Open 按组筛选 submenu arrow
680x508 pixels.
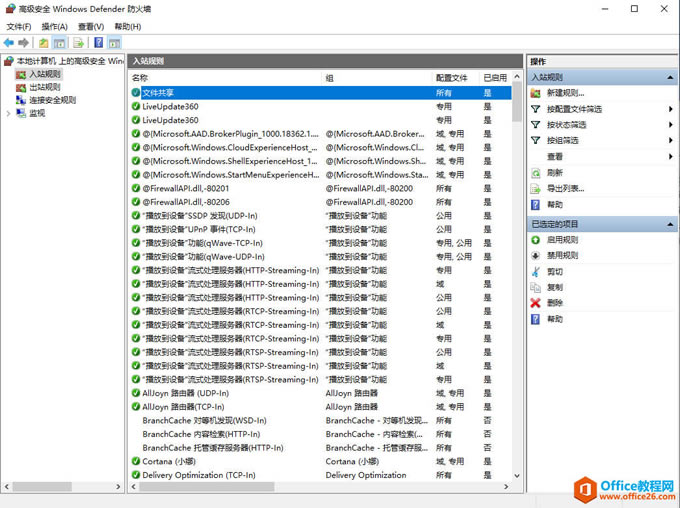[x=670, y=141]
